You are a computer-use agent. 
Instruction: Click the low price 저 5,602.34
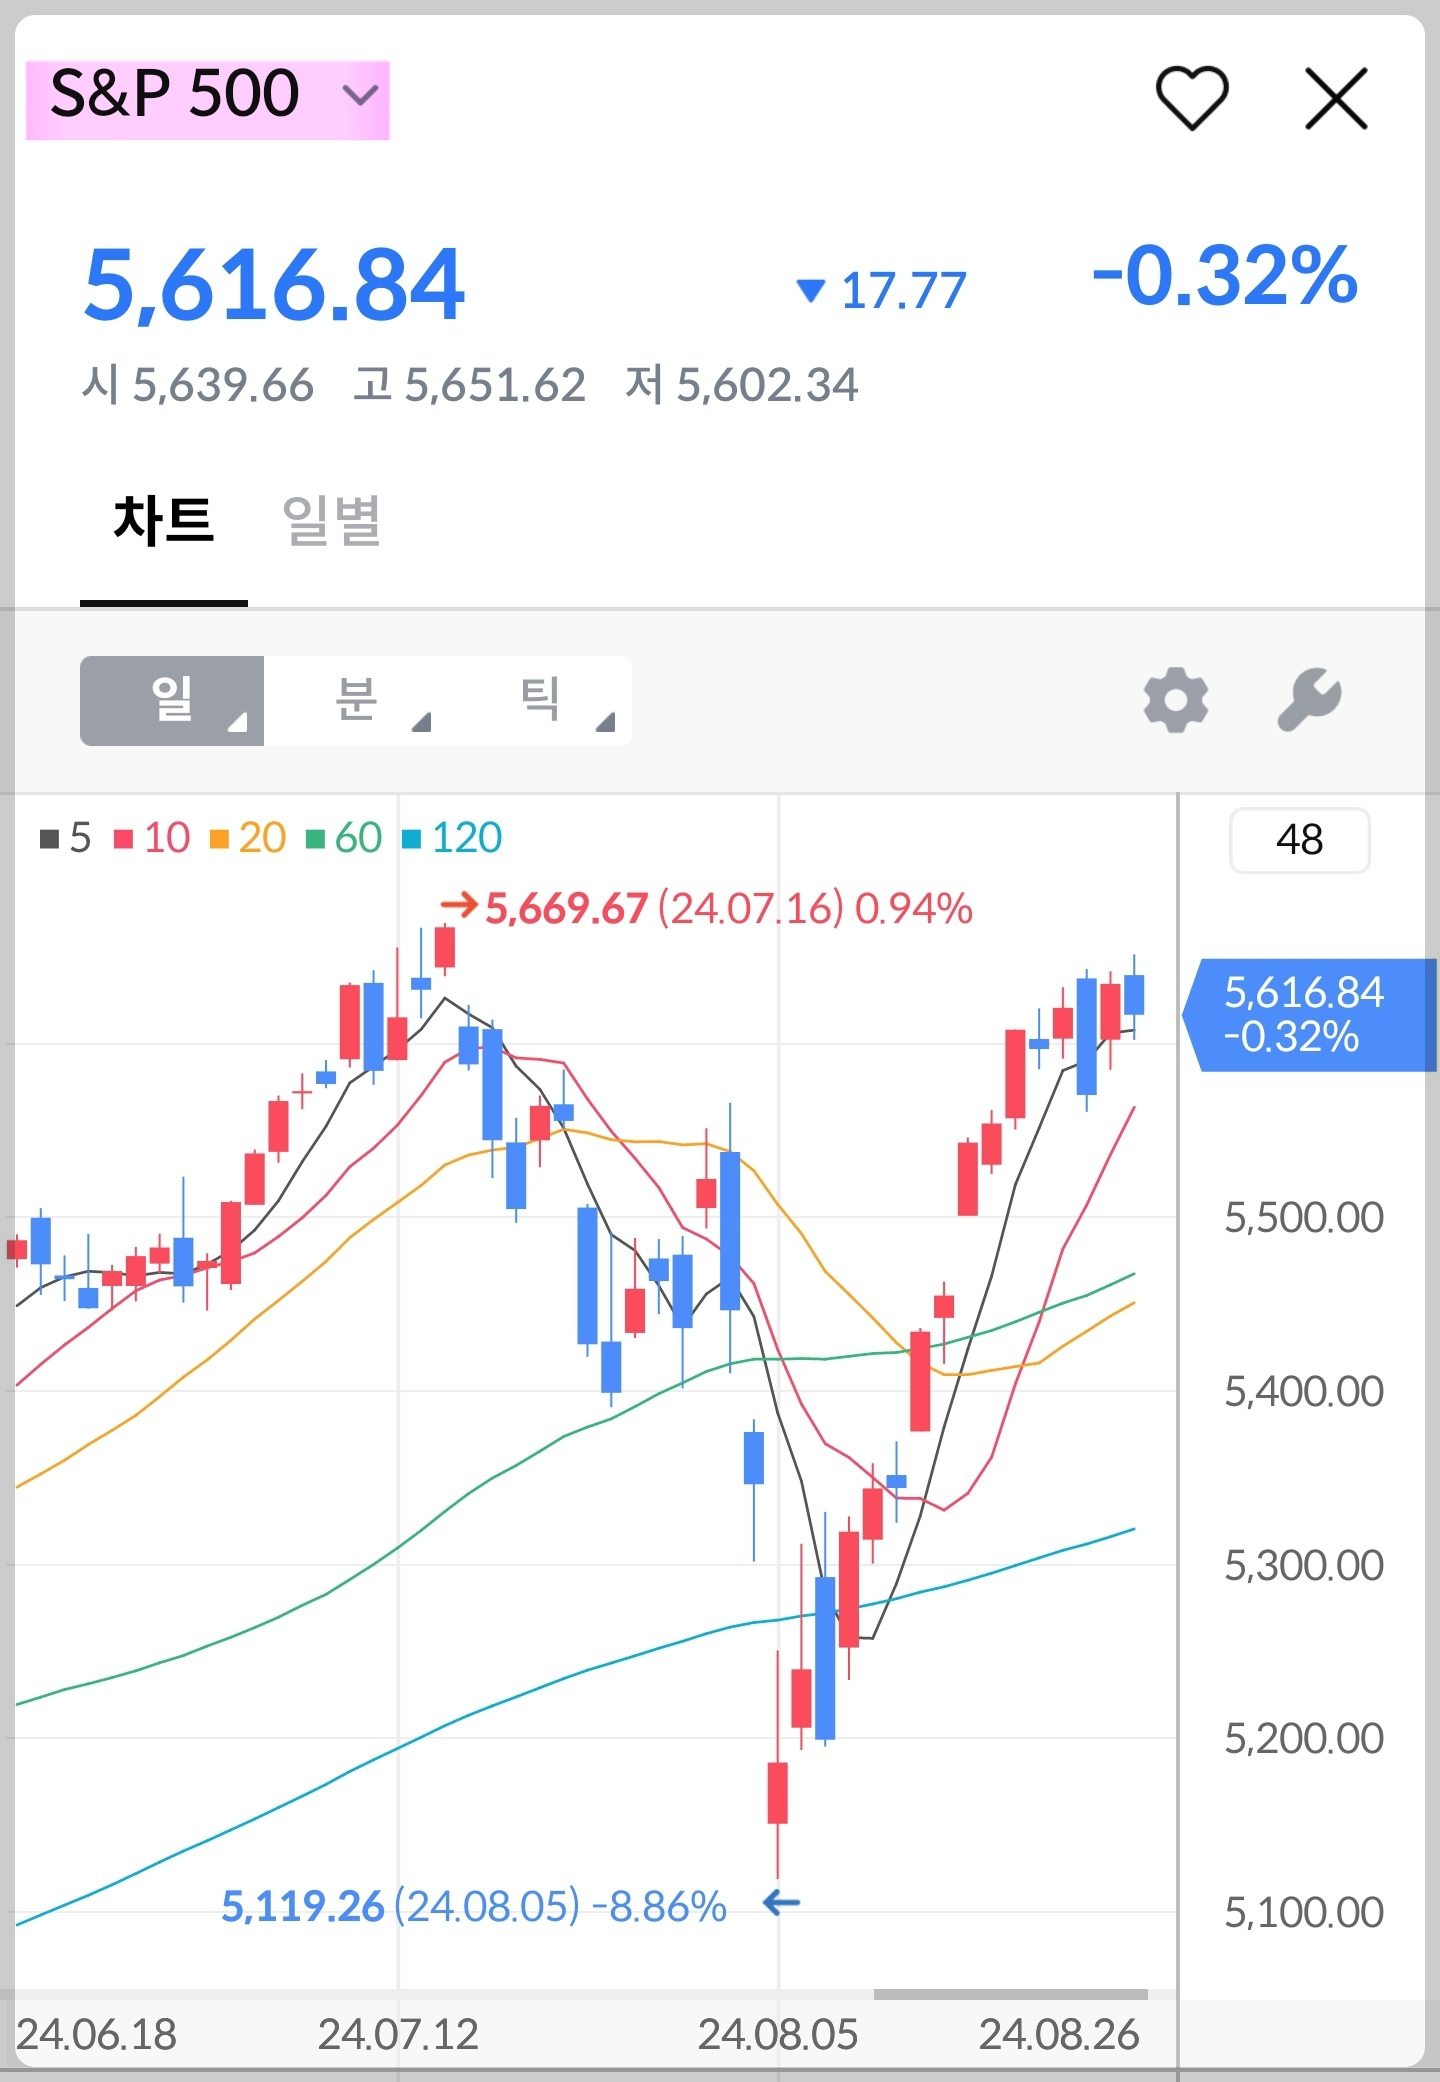tap(741, 385)
